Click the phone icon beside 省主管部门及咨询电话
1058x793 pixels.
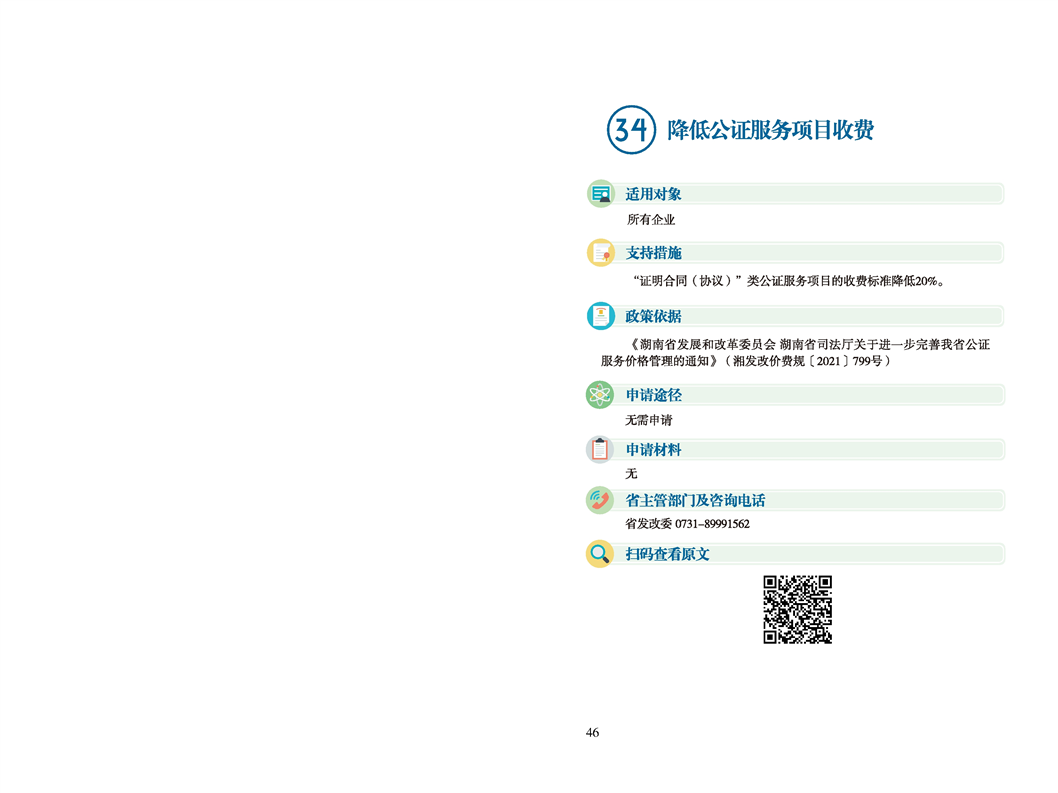pos(600,500)
